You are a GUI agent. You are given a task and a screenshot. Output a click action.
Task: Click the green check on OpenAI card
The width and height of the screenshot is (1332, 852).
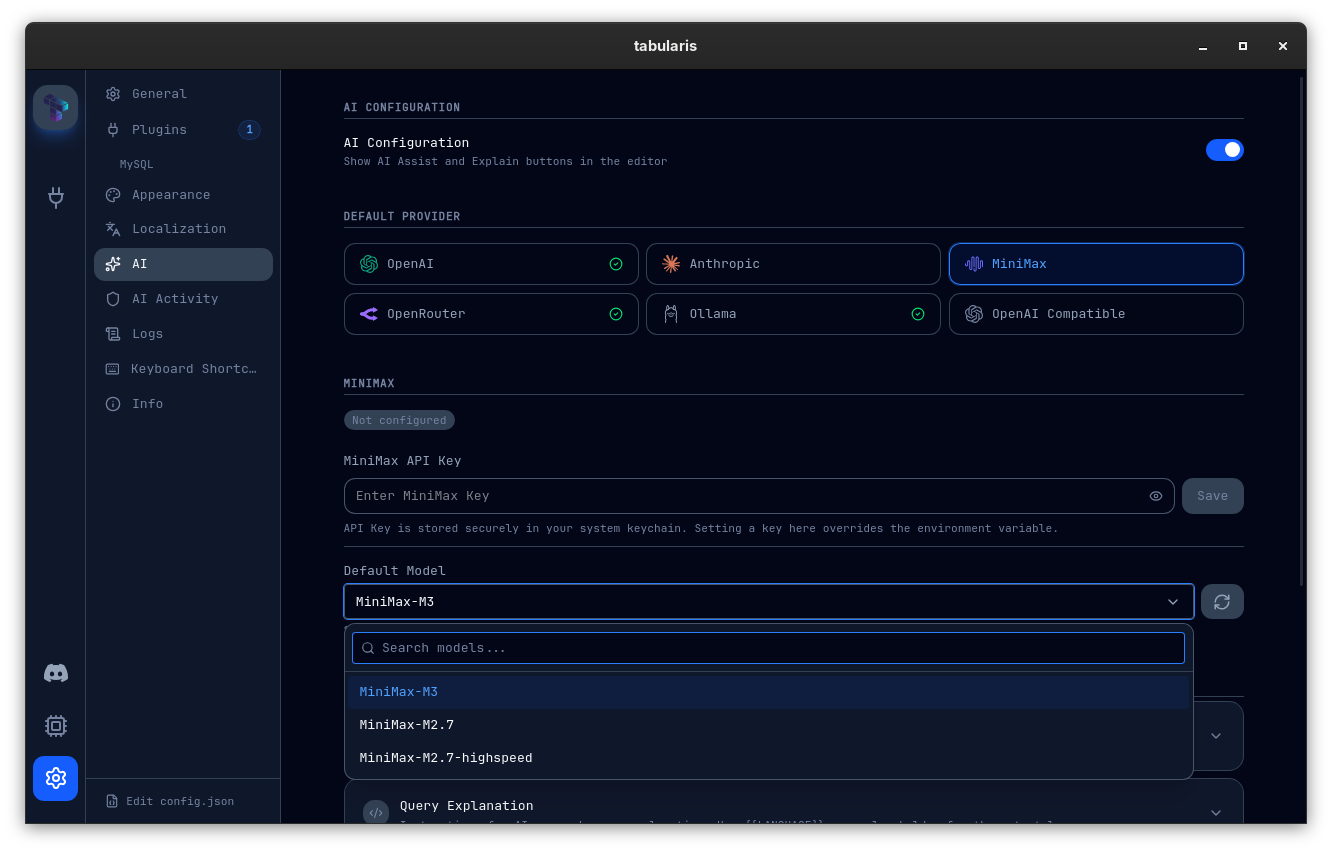point(616,264)
